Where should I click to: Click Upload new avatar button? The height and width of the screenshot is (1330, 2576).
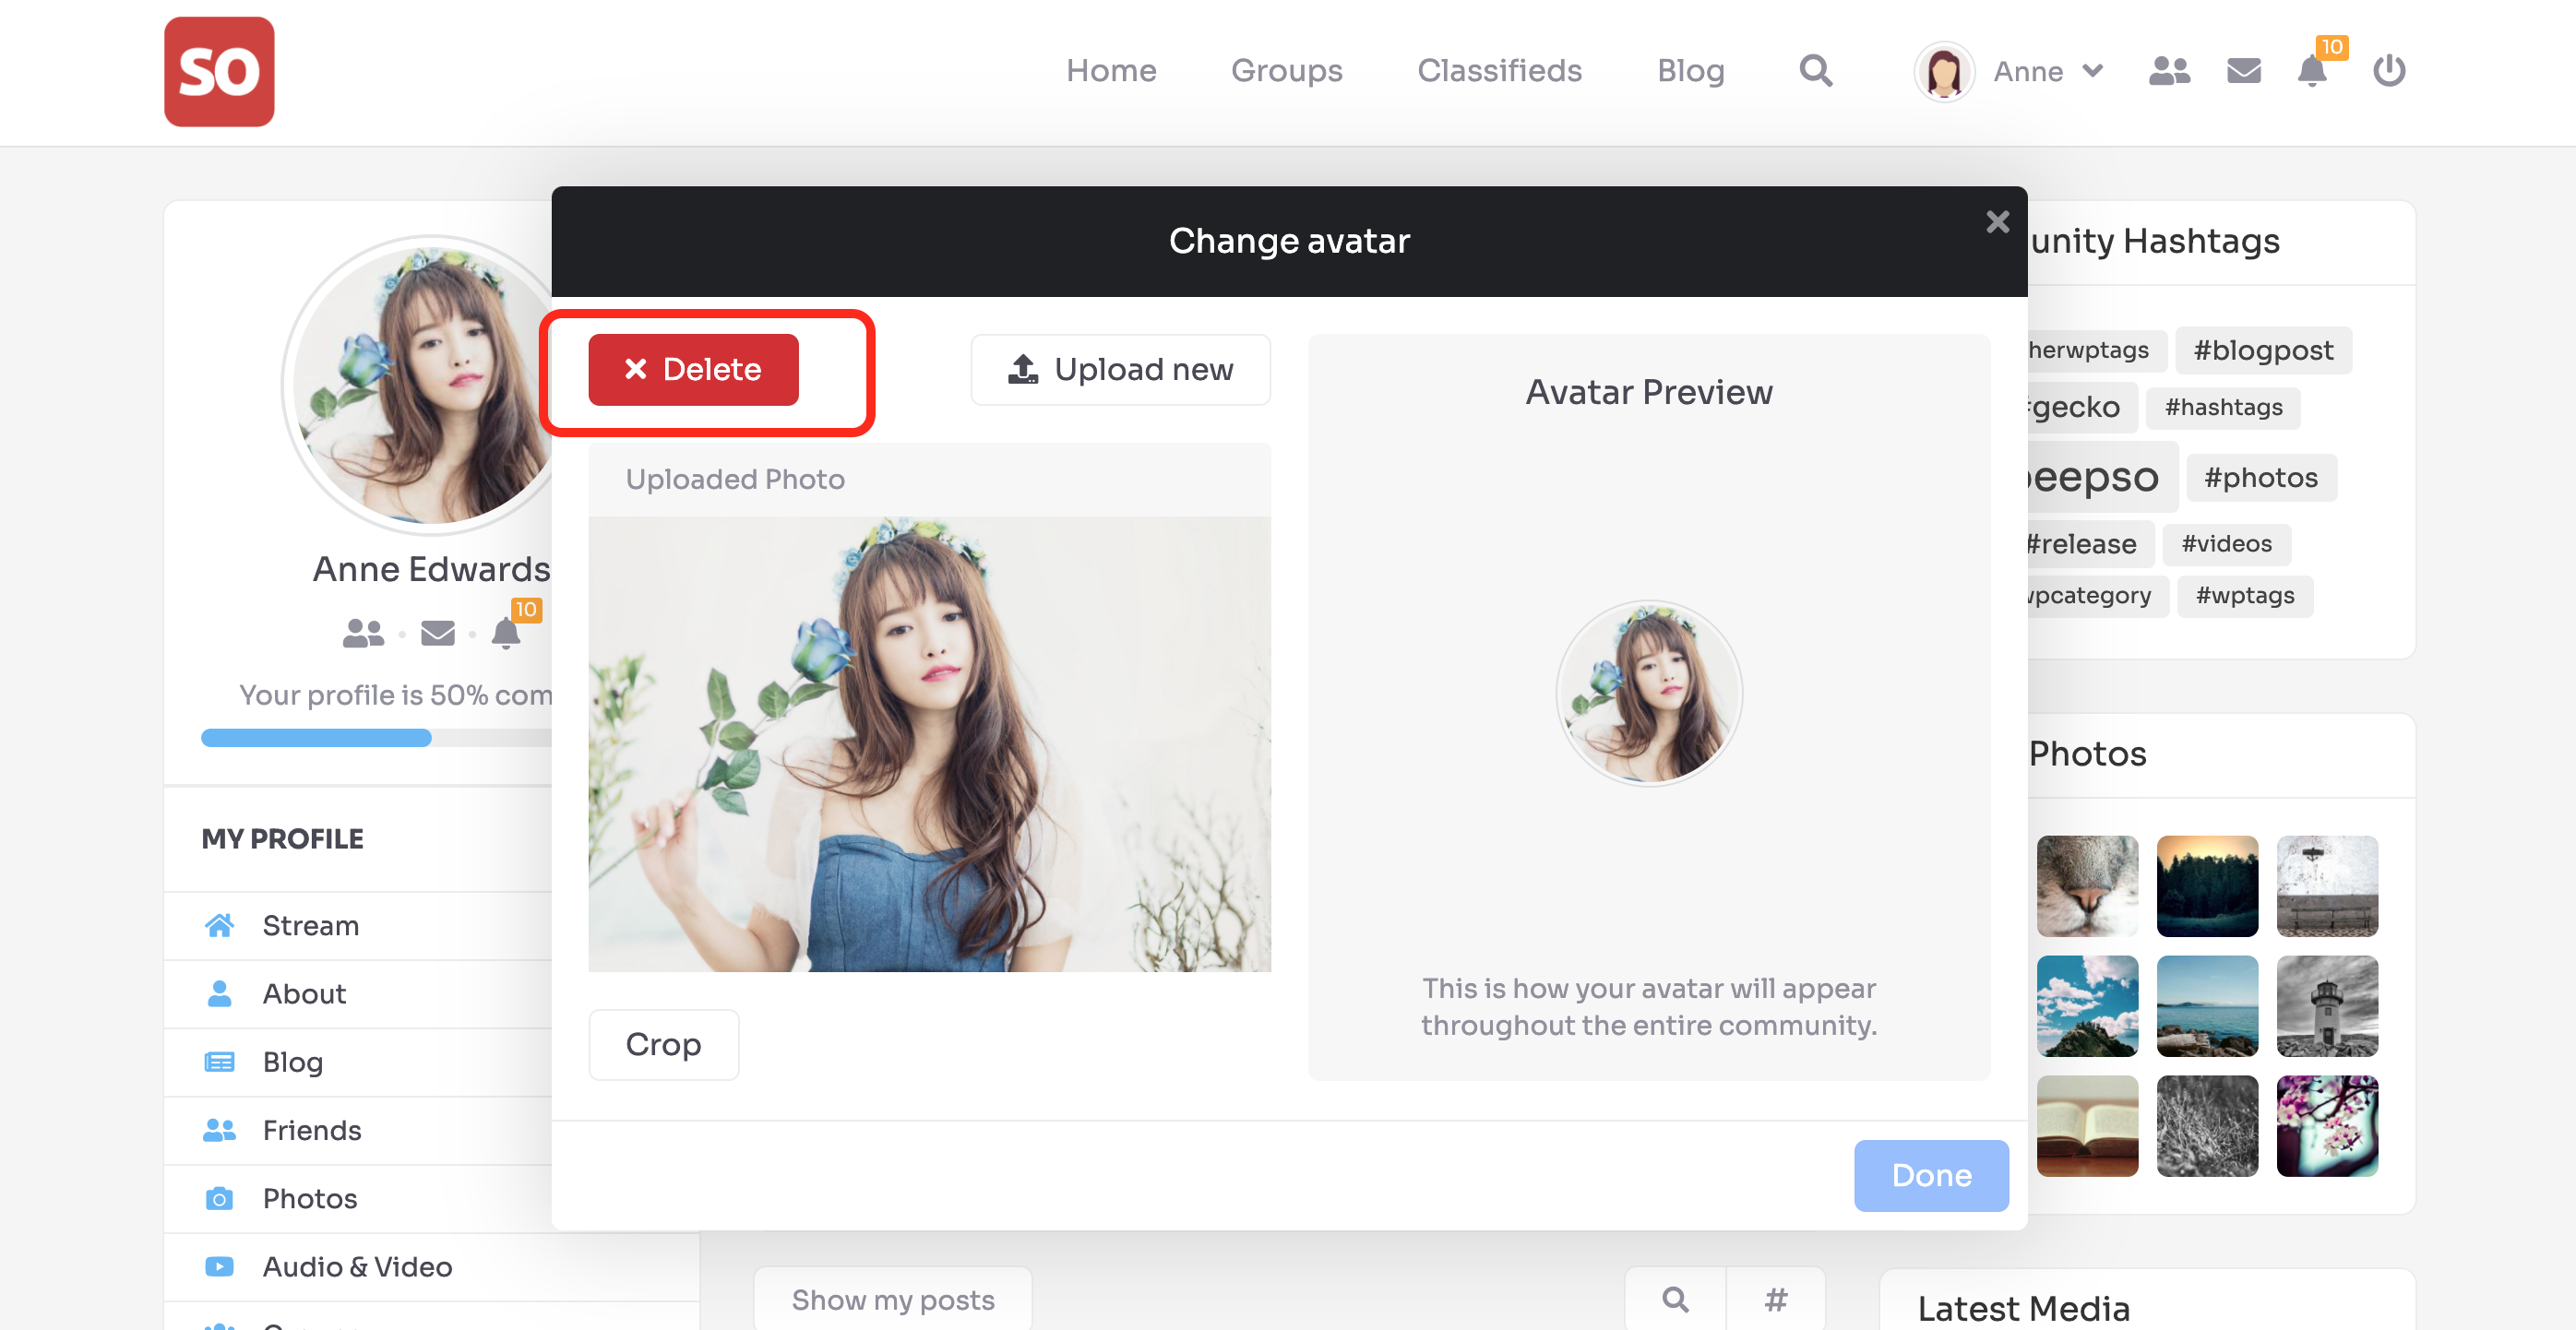click(x=1120, y=369)
